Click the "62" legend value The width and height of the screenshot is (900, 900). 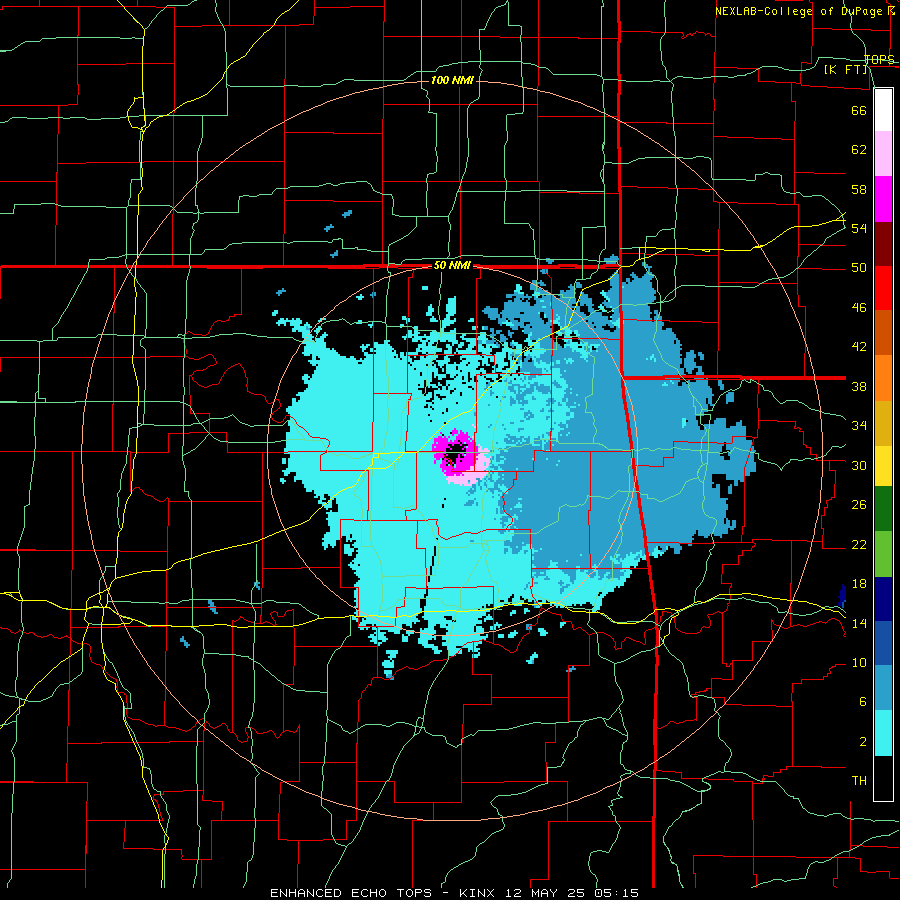click(x=859, y=150)
